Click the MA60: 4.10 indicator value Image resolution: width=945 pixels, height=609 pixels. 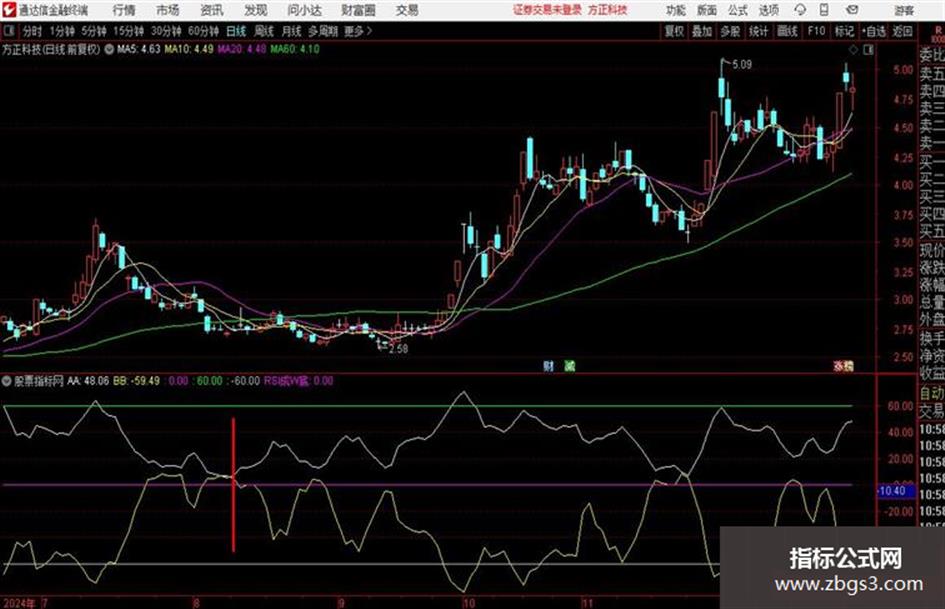(295, 49)
